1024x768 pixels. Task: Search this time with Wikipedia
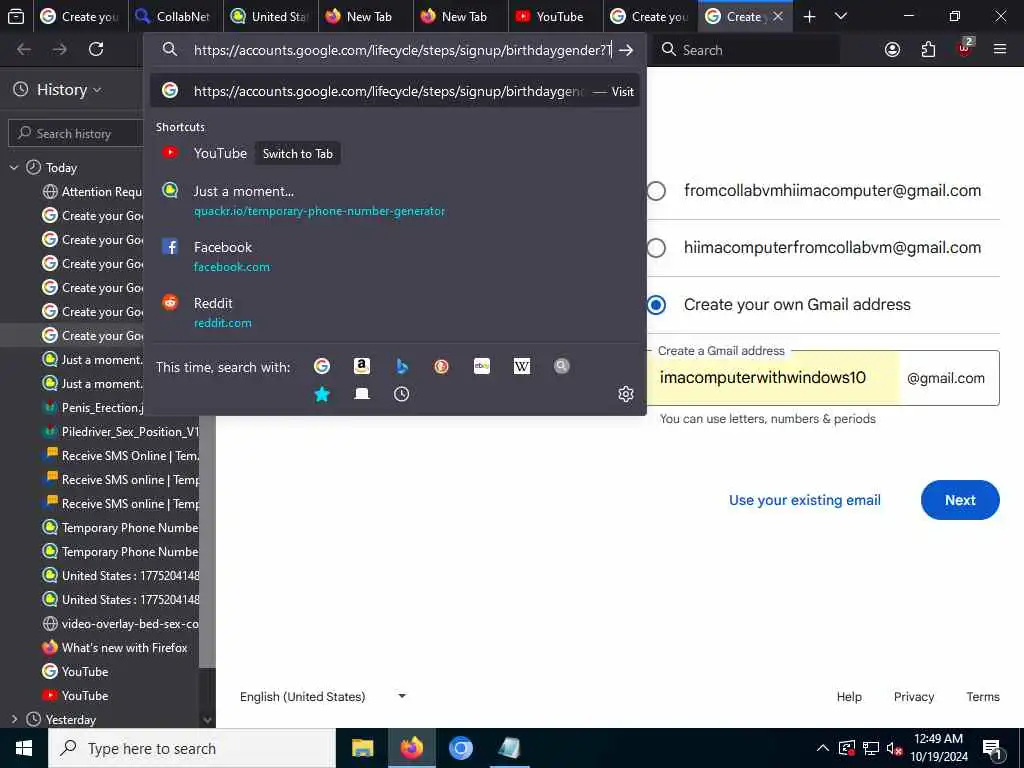click(x=522, y=366)
